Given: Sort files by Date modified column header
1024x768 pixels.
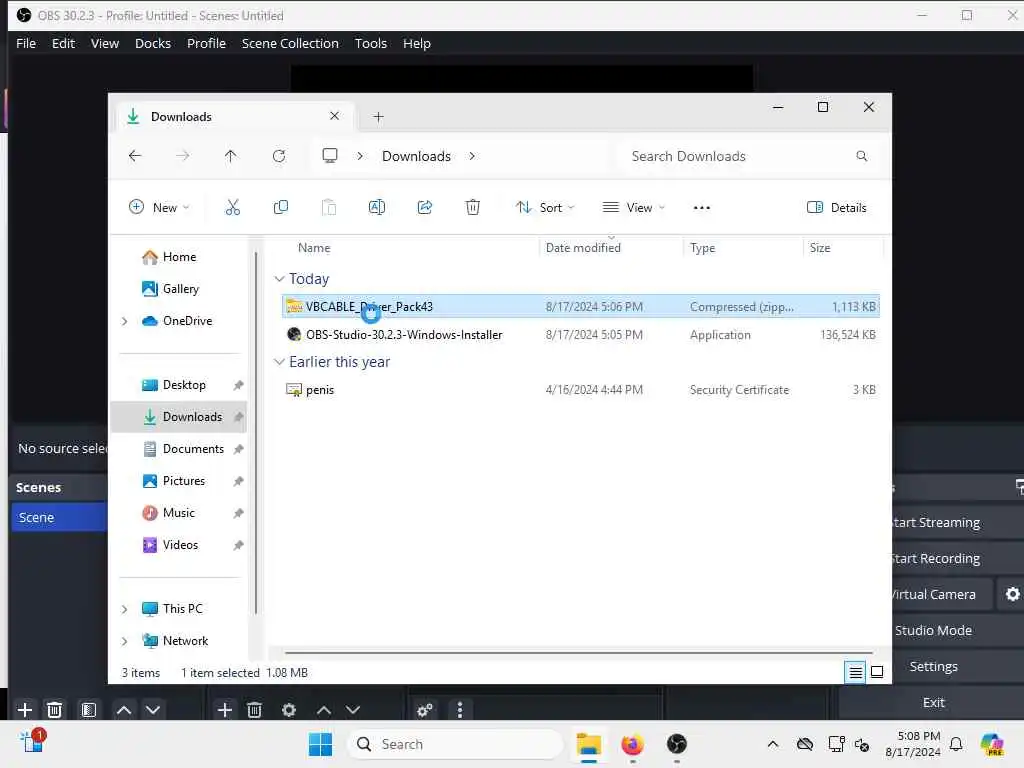Looking at the screenshot, I should [x=583, y=248].
